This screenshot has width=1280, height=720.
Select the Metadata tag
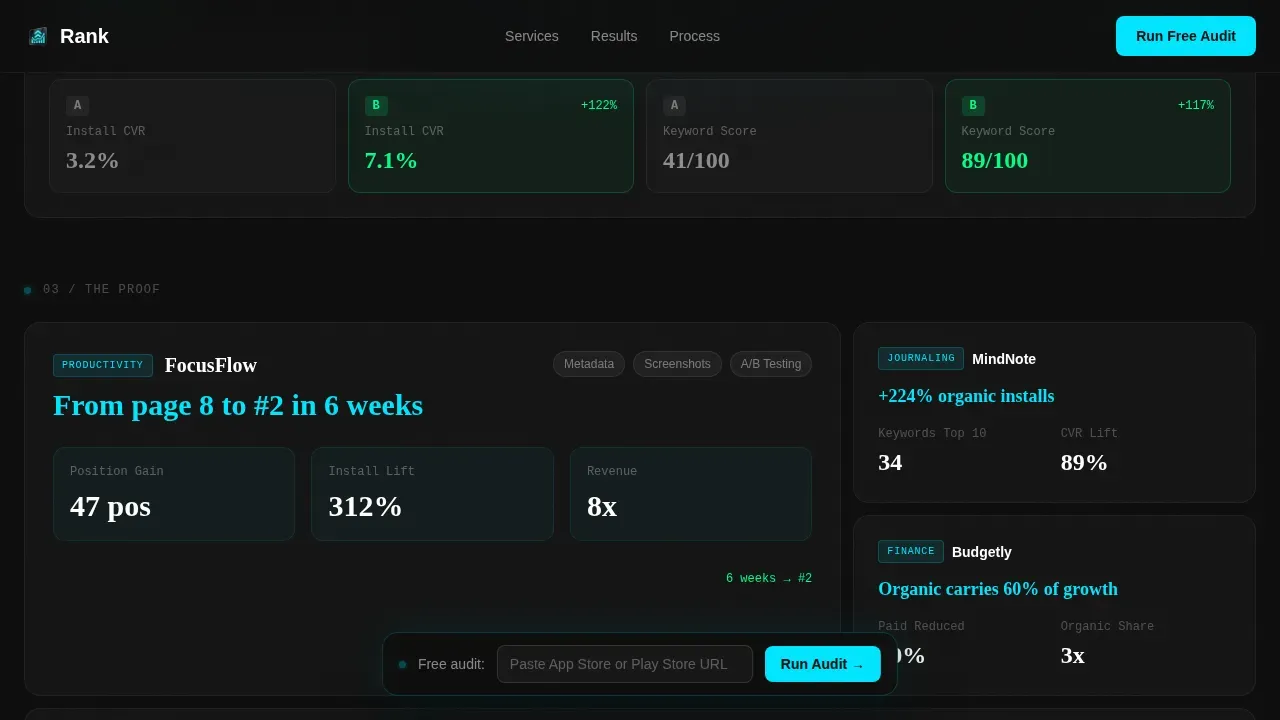(589, 364)
